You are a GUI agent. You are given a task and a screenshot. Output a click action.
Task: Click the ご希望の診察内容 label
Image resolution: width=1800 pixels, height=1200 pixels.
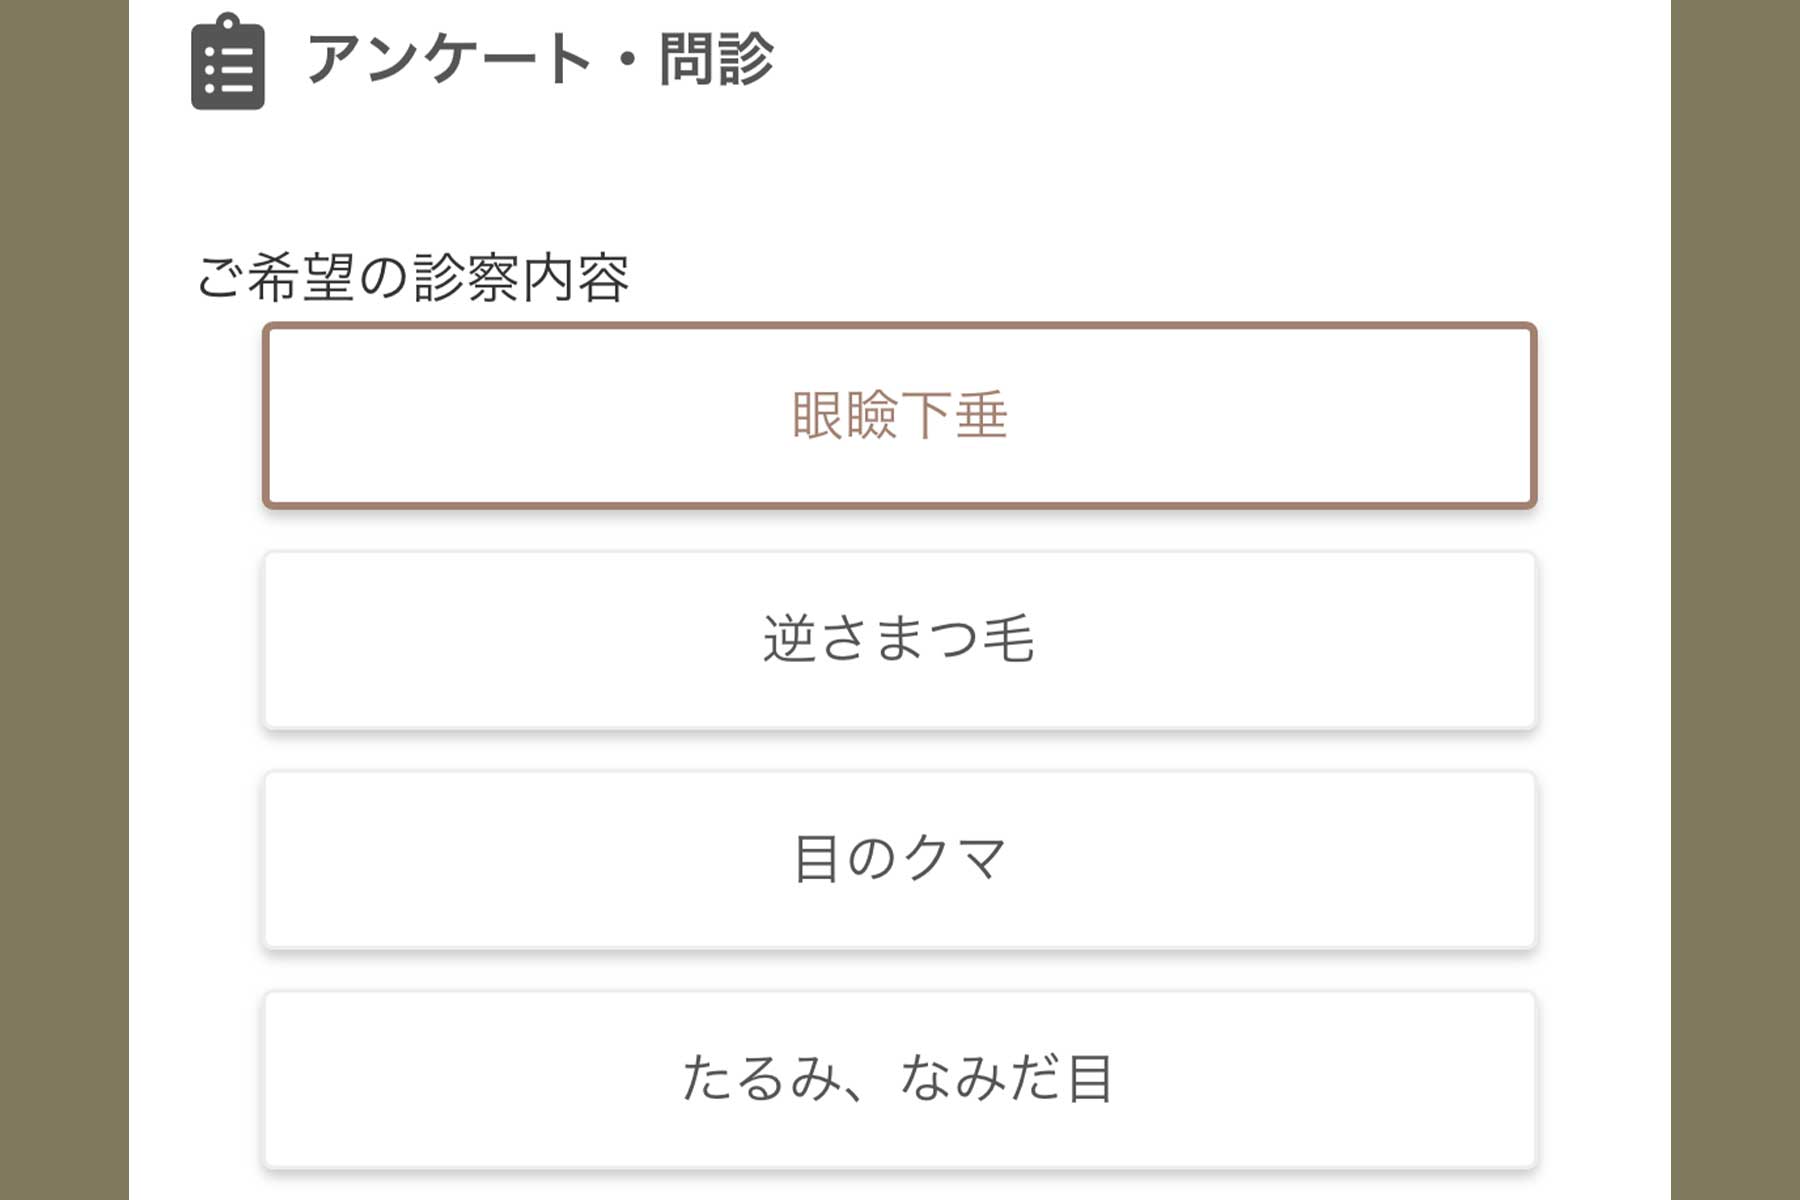pos(413,277)
